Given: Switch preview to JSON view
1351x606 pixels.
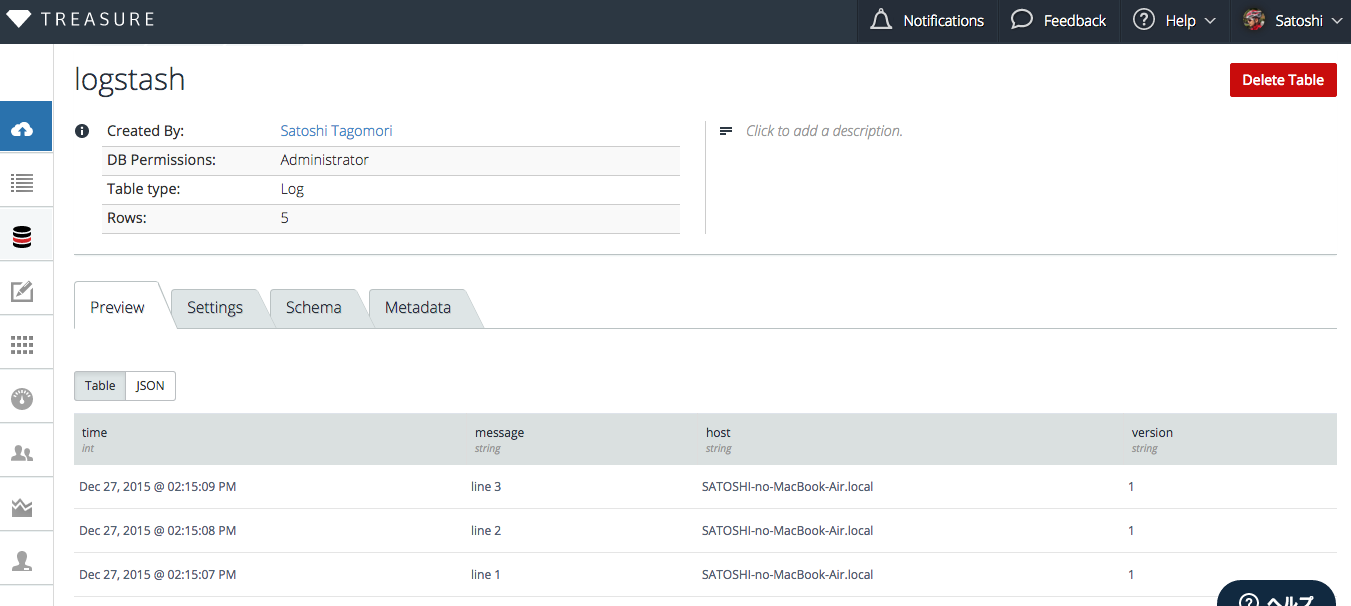Looking at the screenshot, I should point(150,386).
